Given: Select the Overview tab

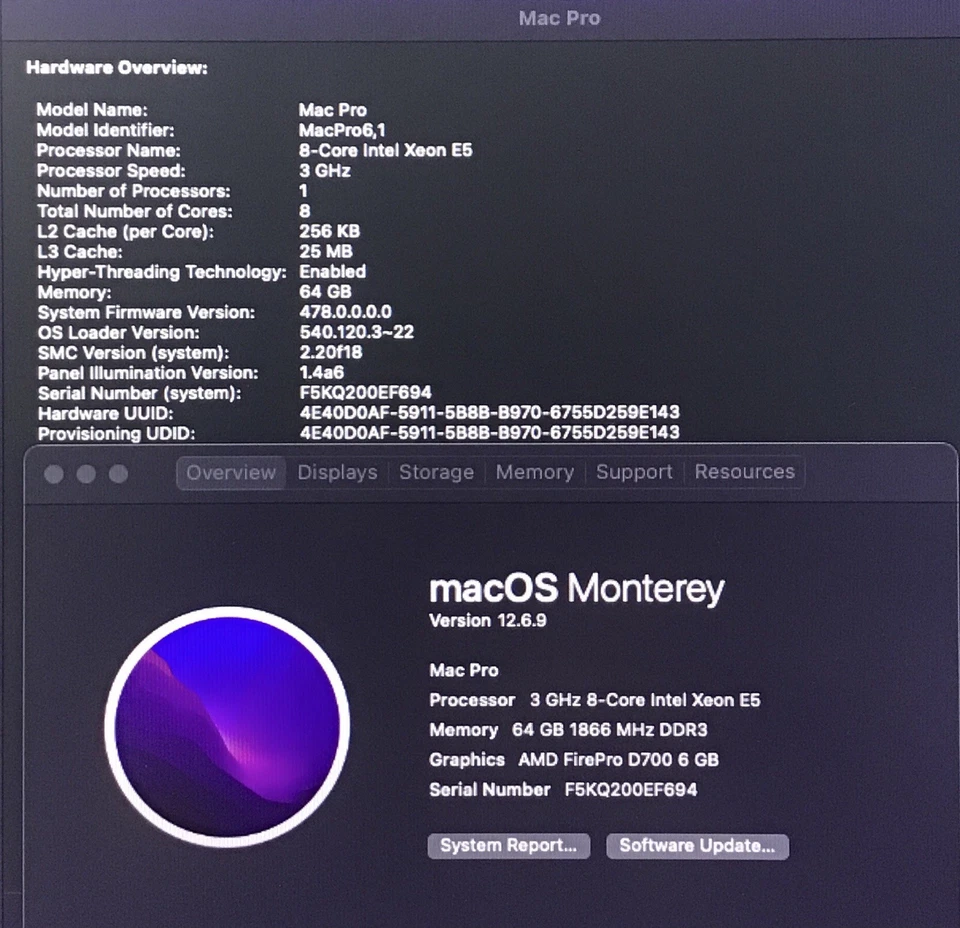Looking at the screenshot, I should pyautogui.click(x=231, y=472).
